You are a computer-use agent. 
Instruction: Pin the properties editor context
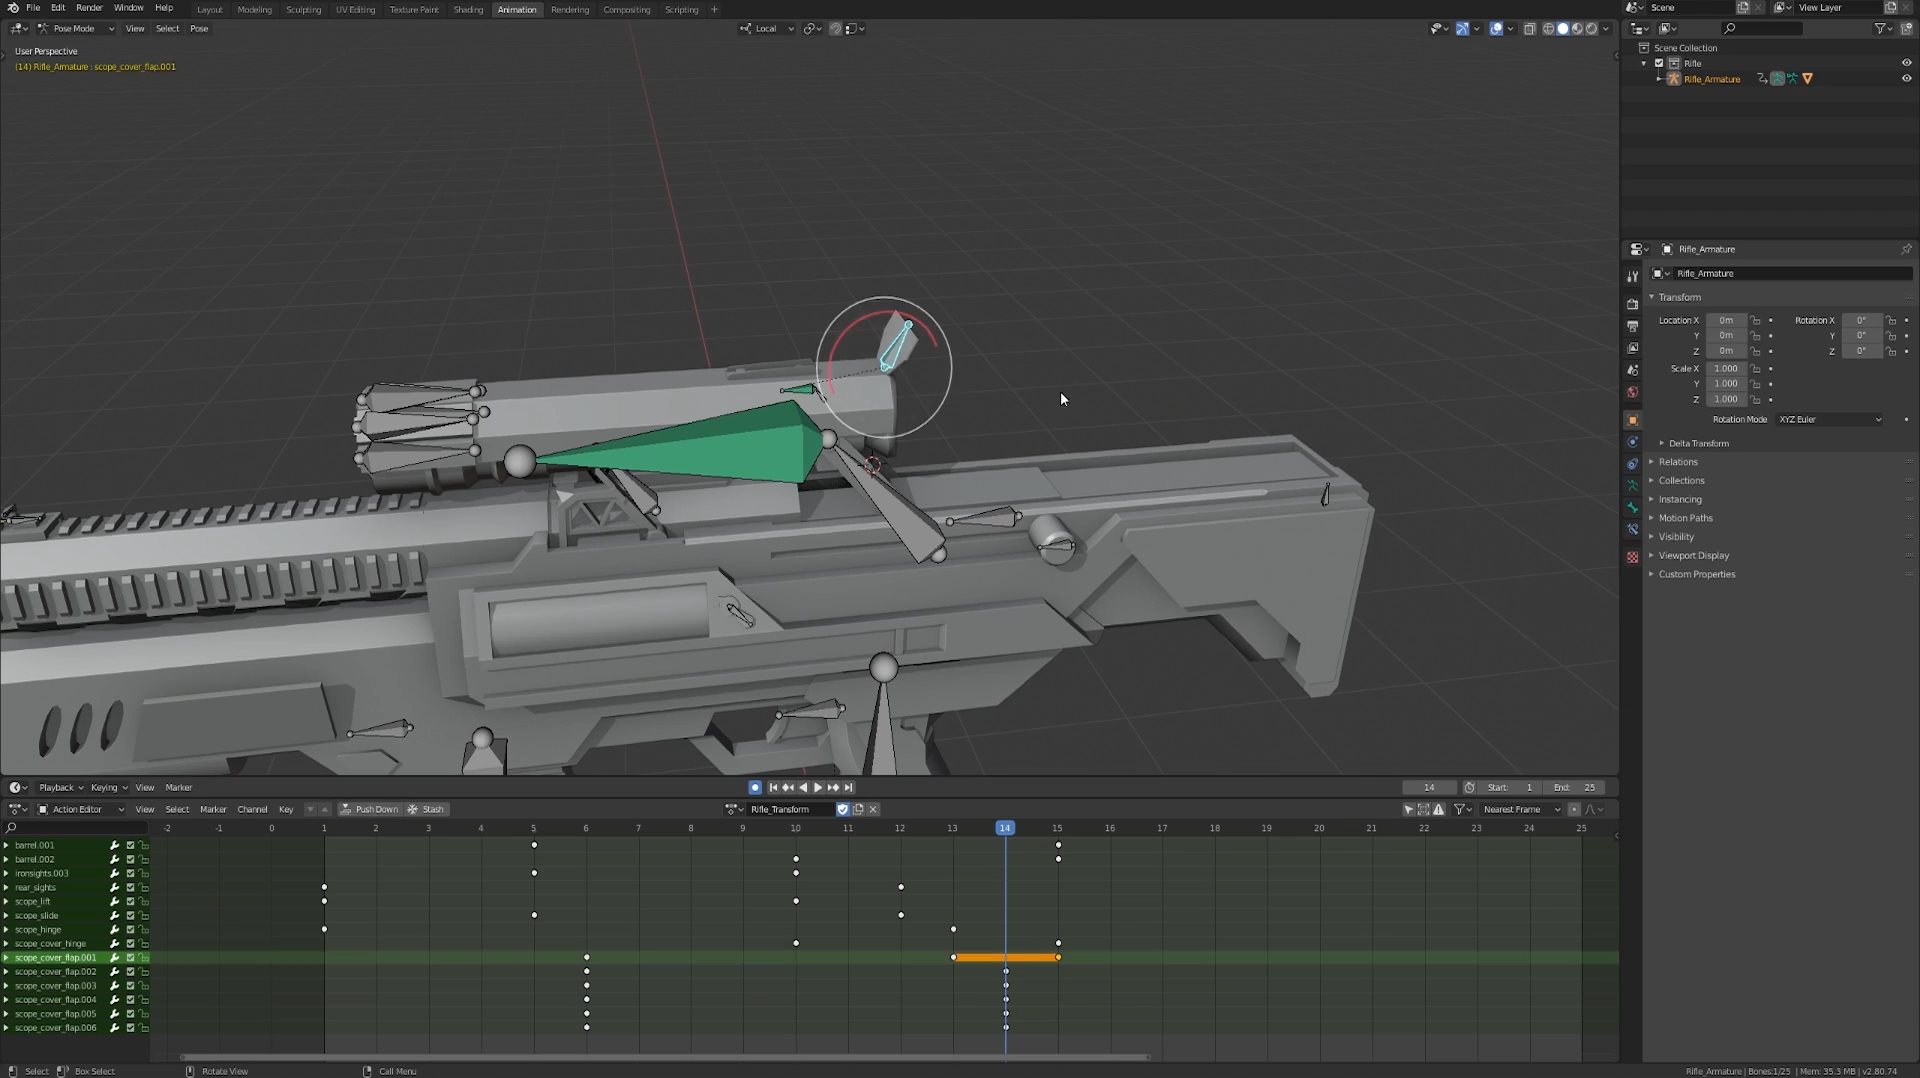pyautogui.click(x=1906, y=249)
